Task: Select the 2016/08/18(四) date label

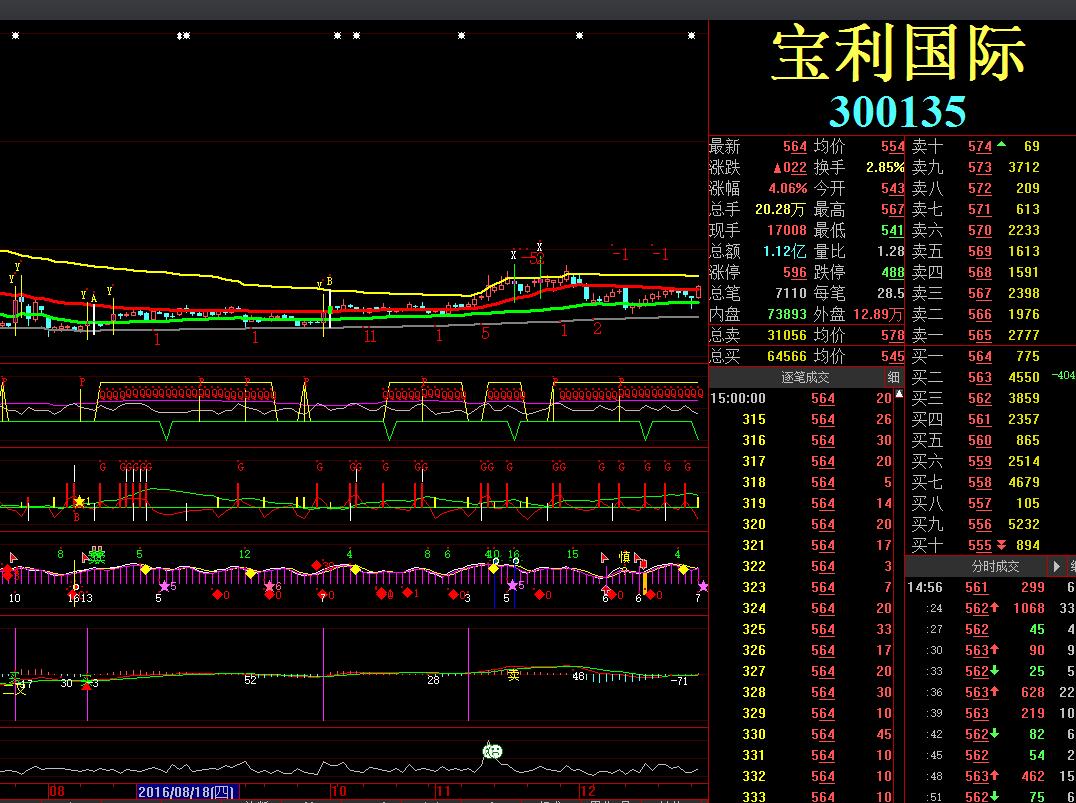Action: tap(187, 792)
